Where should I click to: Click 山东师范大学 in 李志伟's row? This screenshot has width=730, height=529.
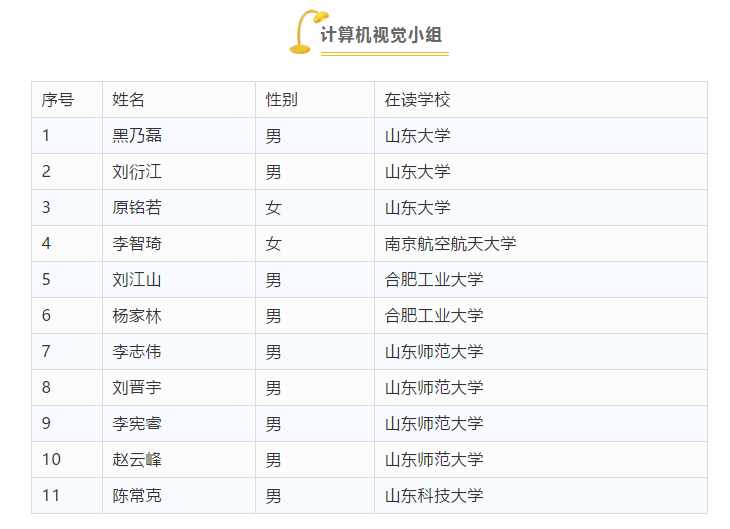coord(434,352)
